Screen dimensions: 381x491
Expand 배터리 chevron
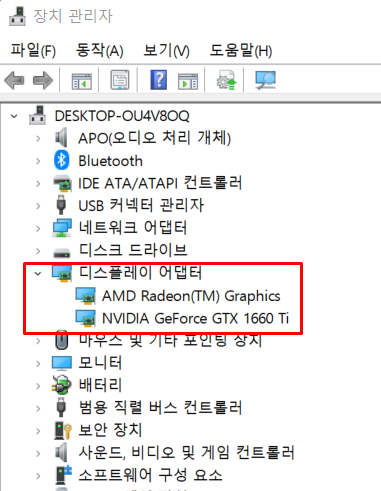point(38,386)
